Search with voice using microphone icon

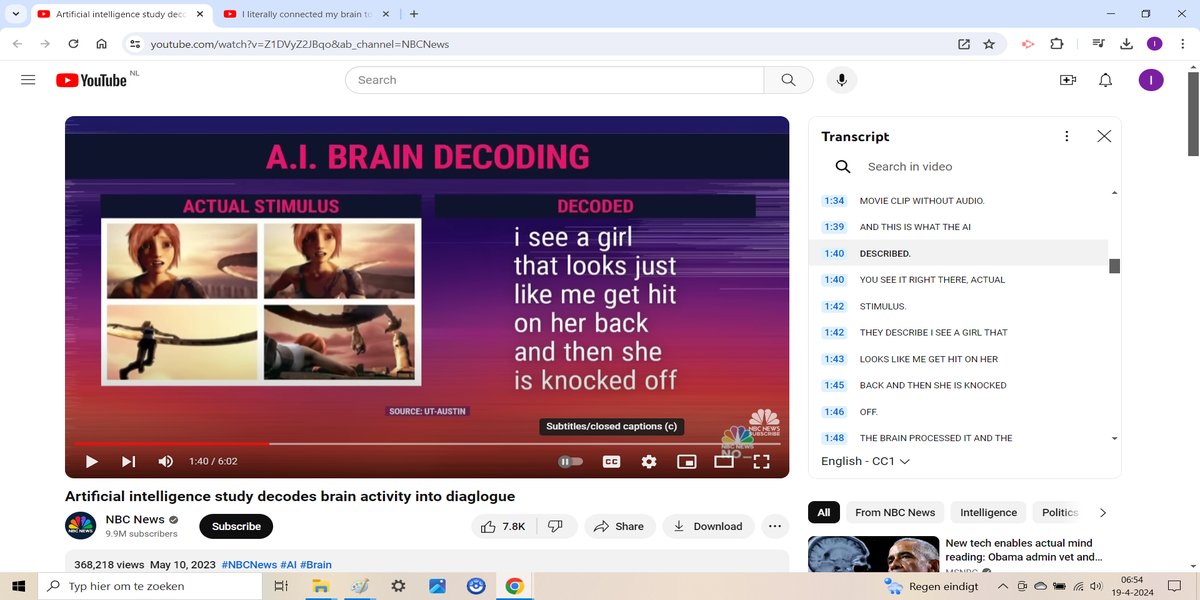(841, 80)
